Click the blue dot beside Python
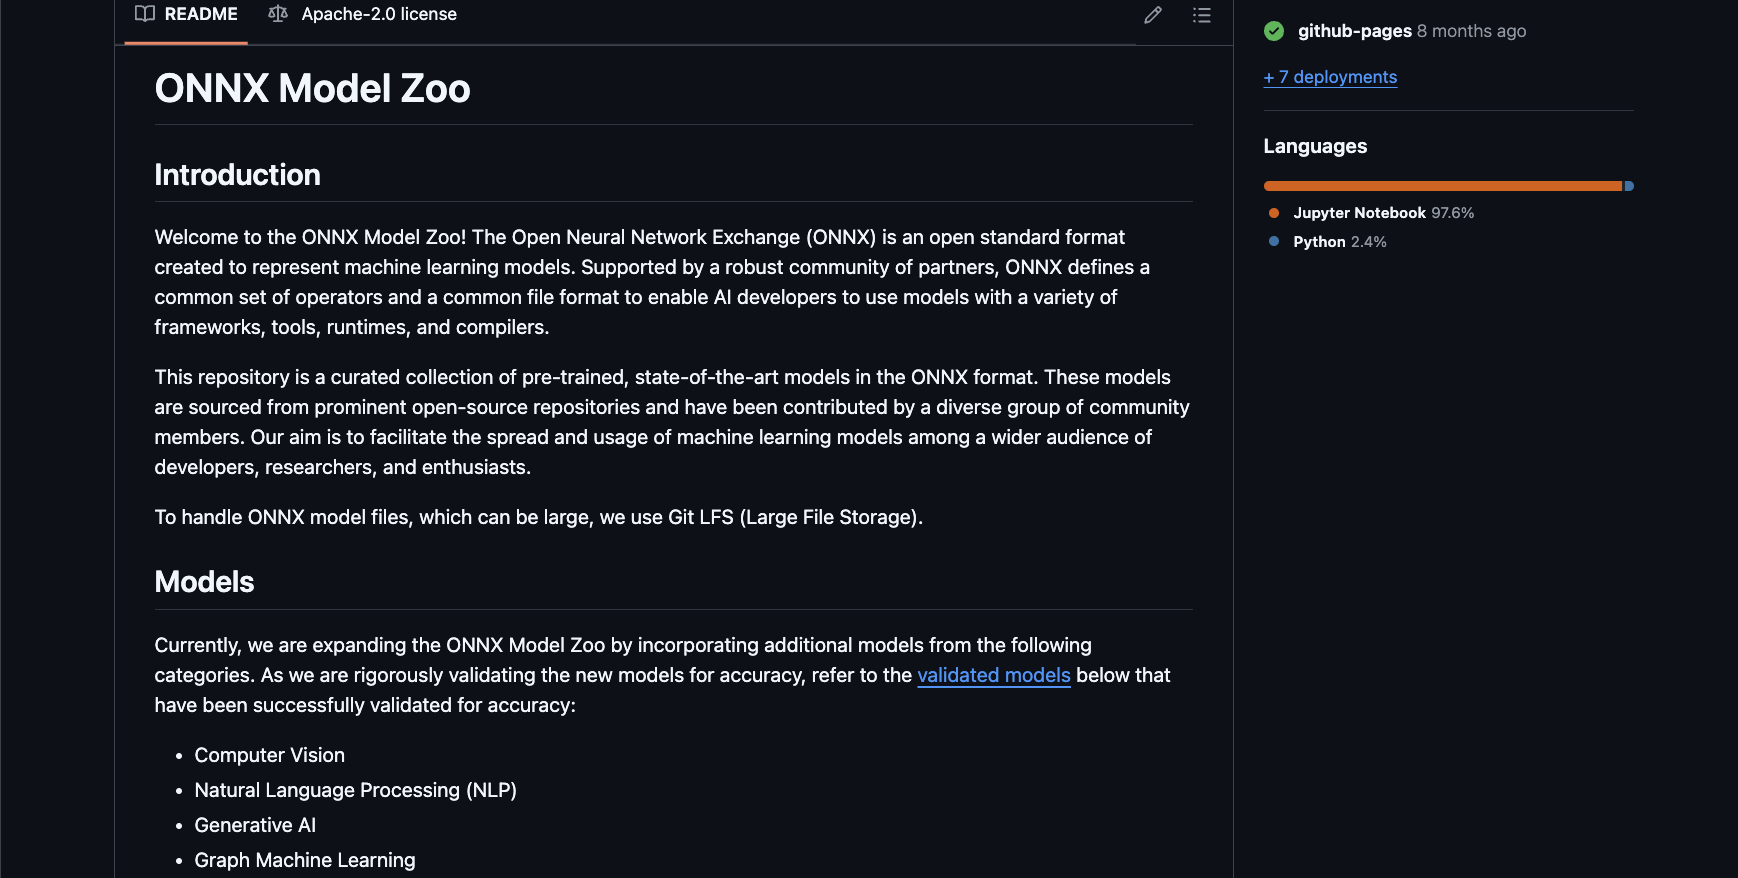 (x=1274, y=241)
